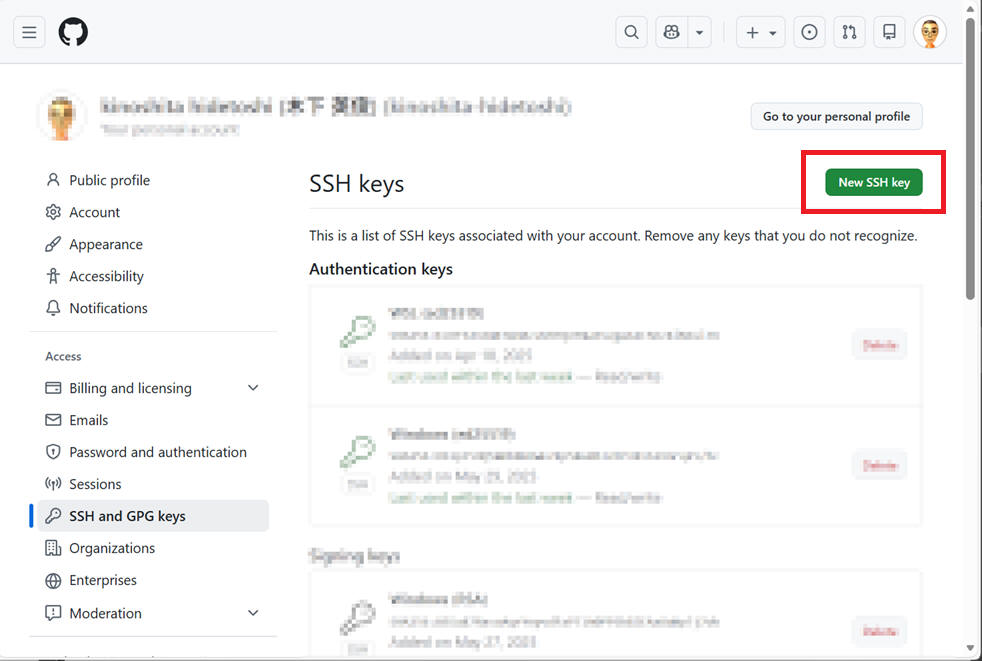Delete the first authentication key
The width and height of the screenshot is (982, 661).
tap(879, 345)
